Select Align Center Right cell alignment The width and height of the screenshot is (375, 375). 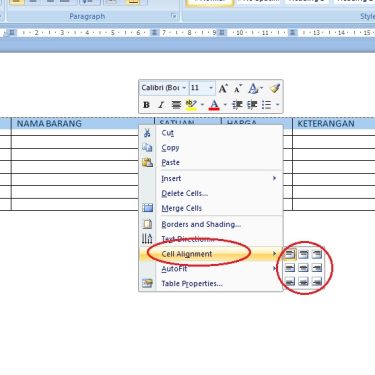coord(317,268)
